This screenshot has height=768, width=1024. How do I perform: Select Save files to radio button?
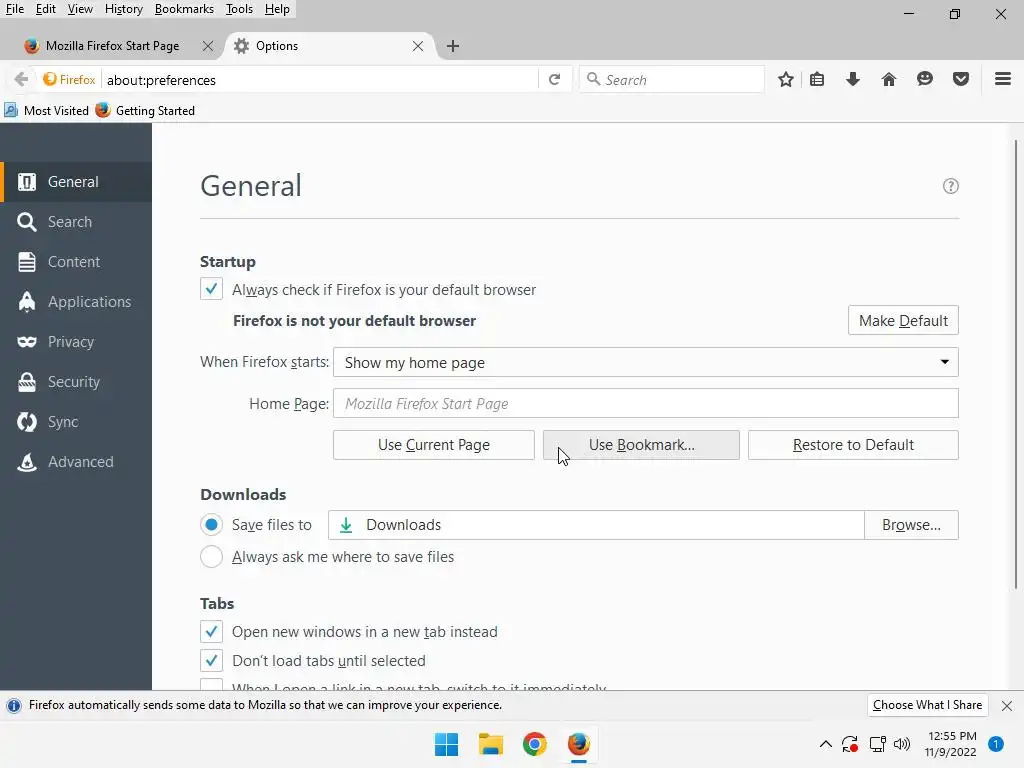click(211, 524)
